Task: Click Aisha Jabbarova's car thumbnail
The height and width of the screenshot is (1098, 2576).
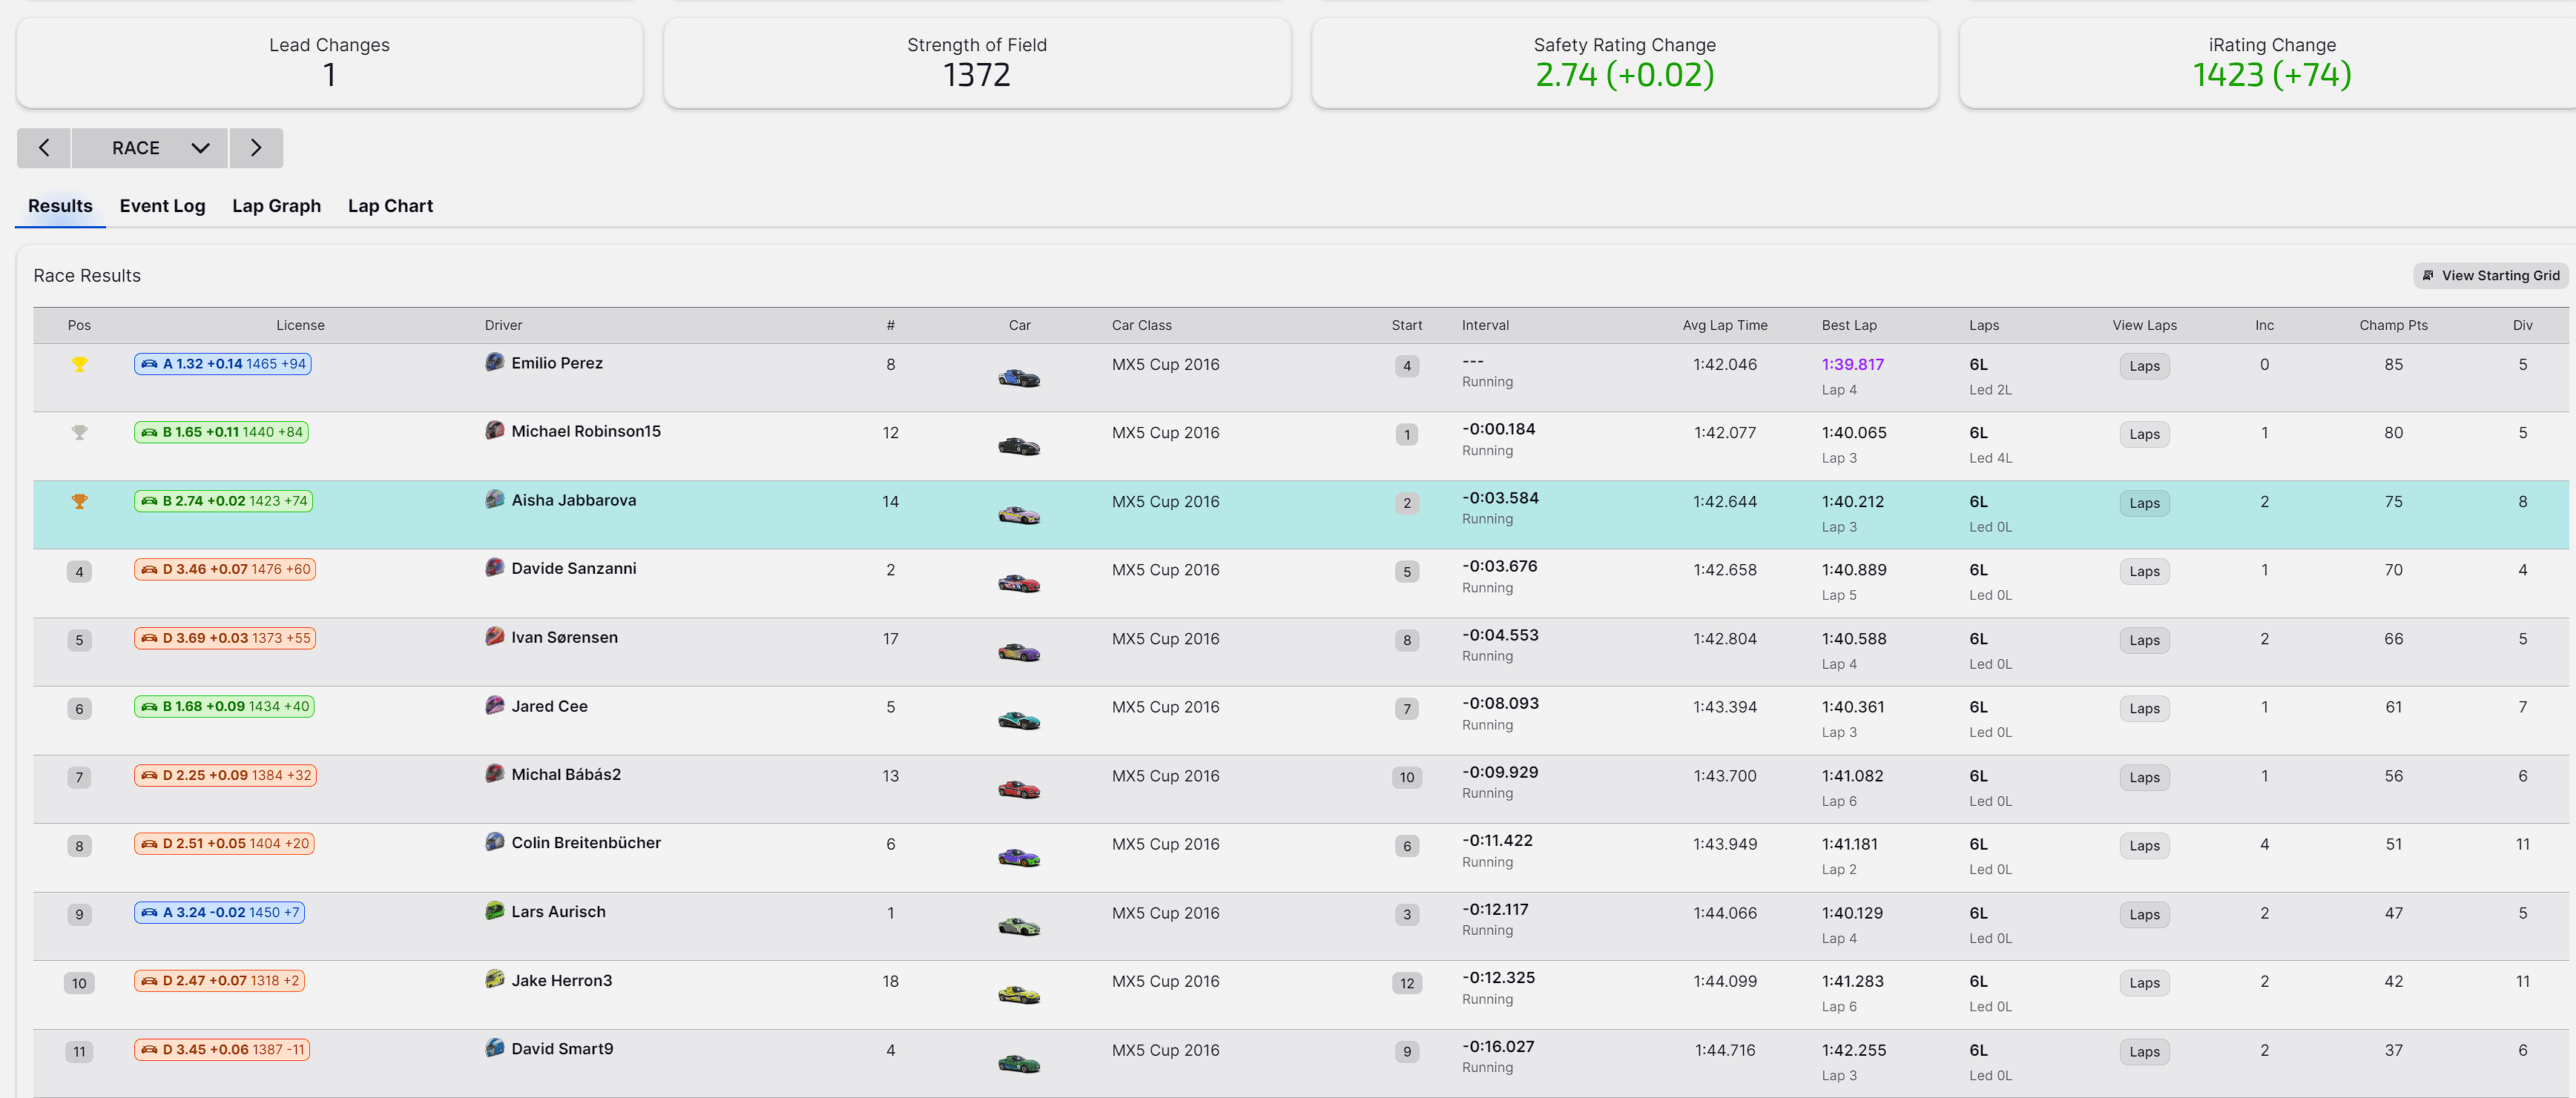Action: pos(1019,514)
